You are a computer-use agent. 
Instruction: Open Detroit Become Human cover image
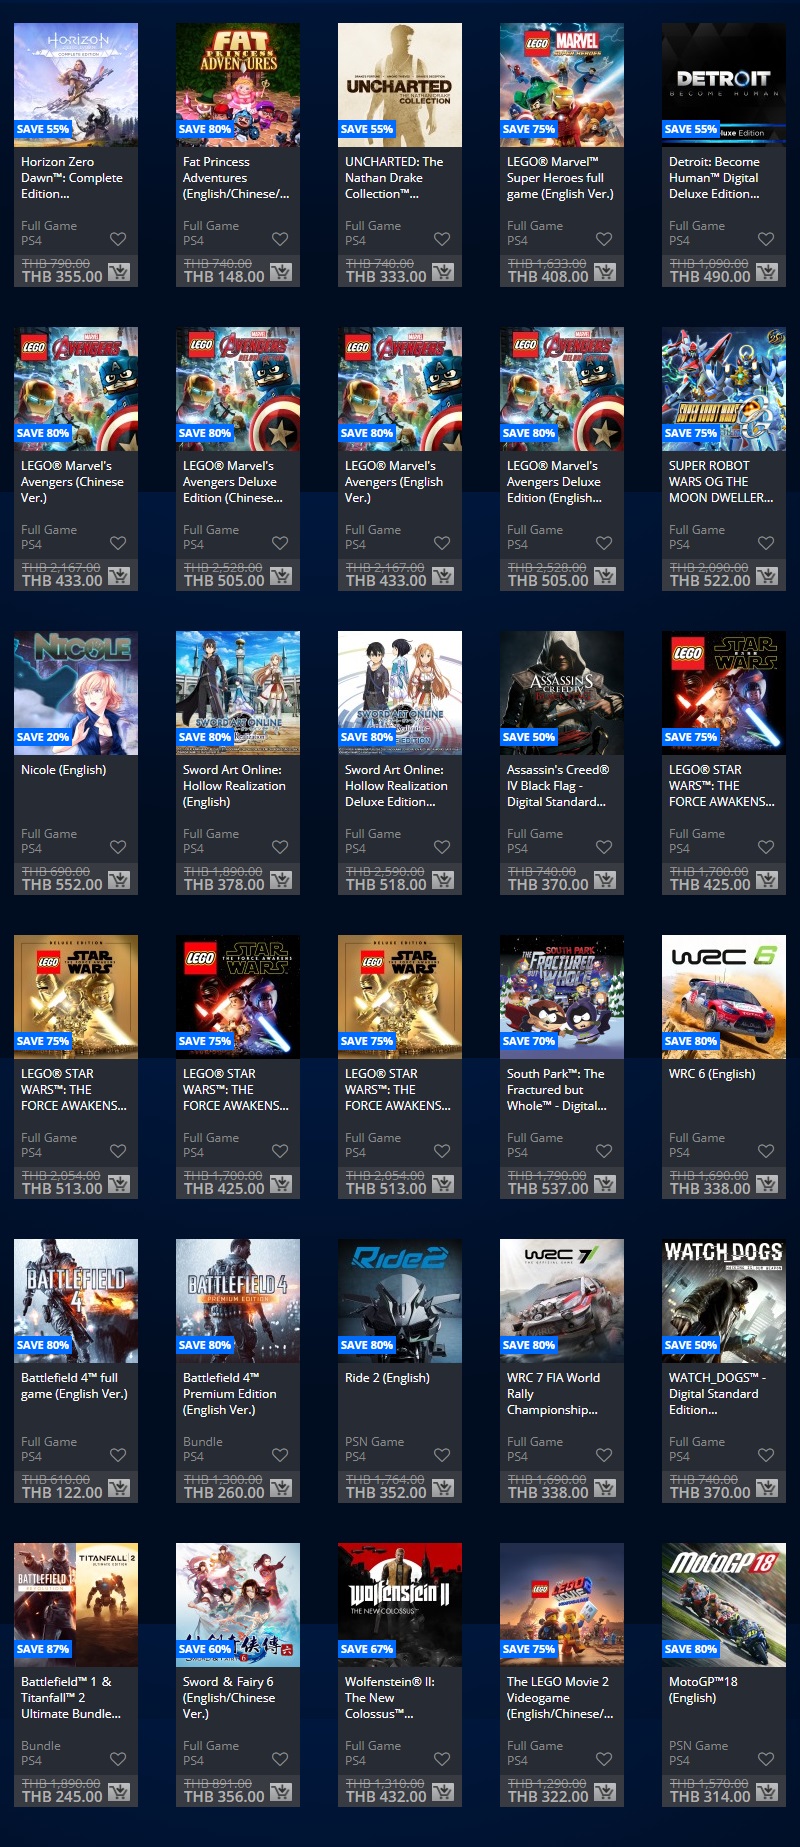(724, 85)
